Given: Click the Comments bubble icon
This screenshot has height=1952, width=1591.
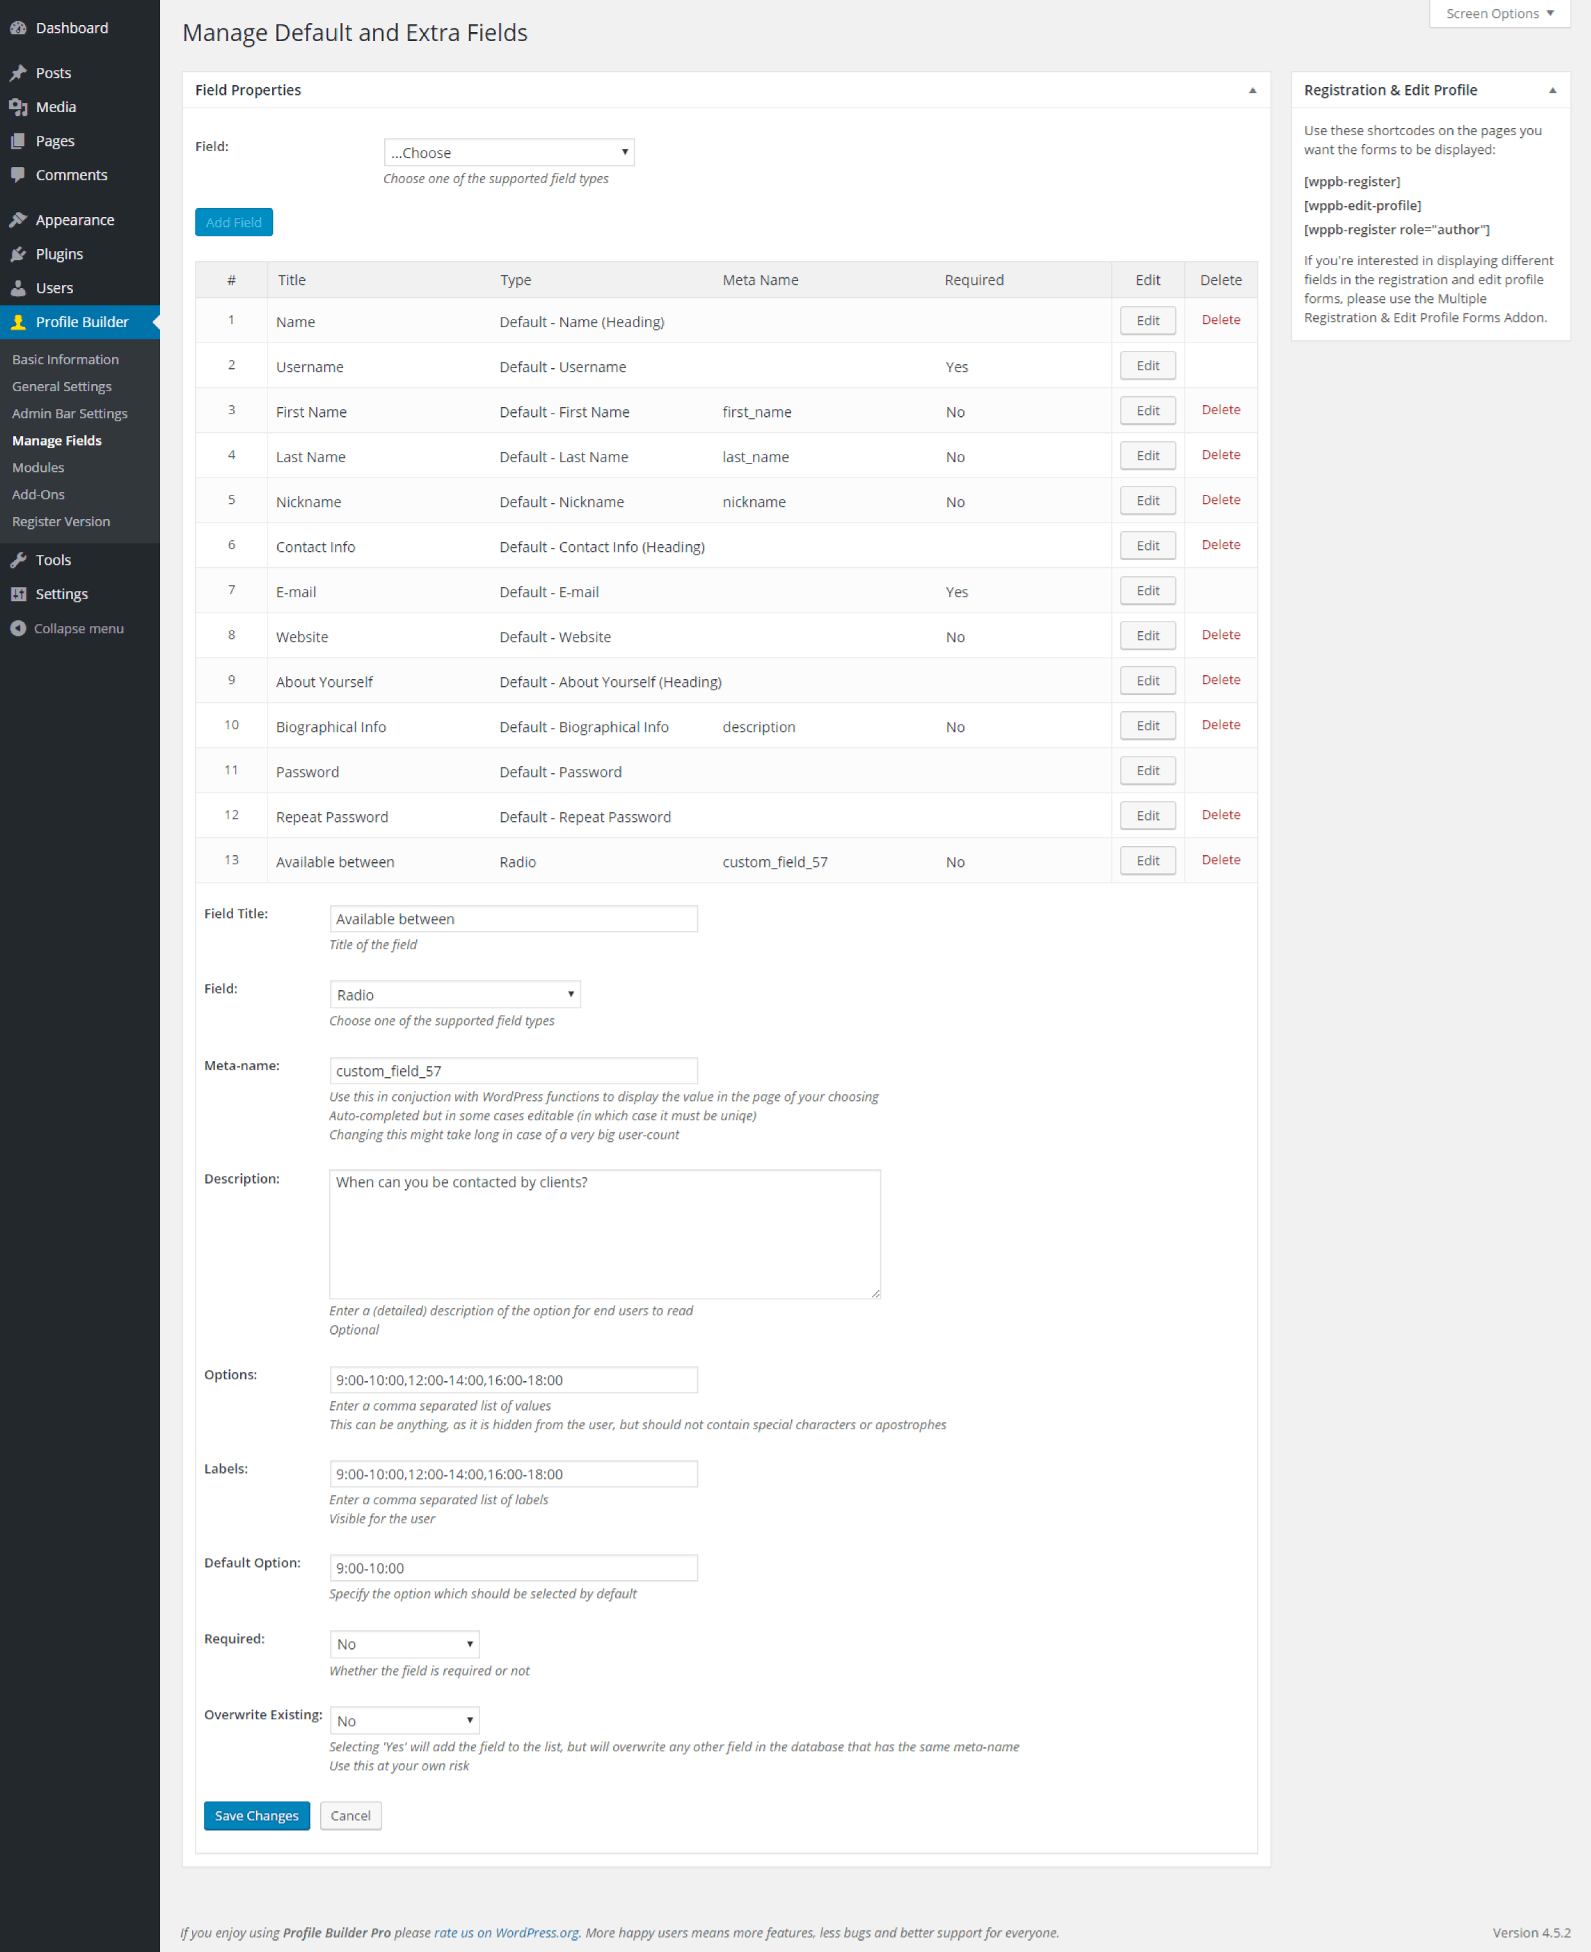Looking at the screenshot, I should 18,175.
